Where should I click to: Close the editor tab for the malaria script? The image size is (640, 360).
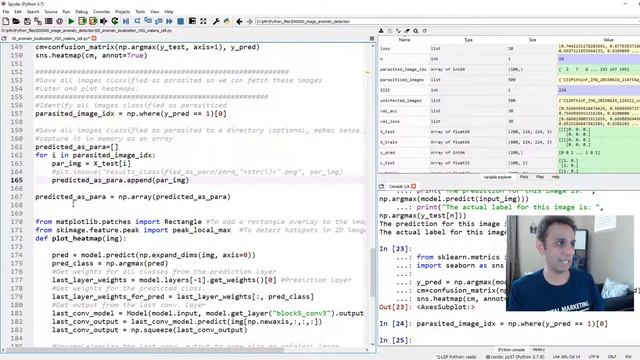(x=94, y=38)
